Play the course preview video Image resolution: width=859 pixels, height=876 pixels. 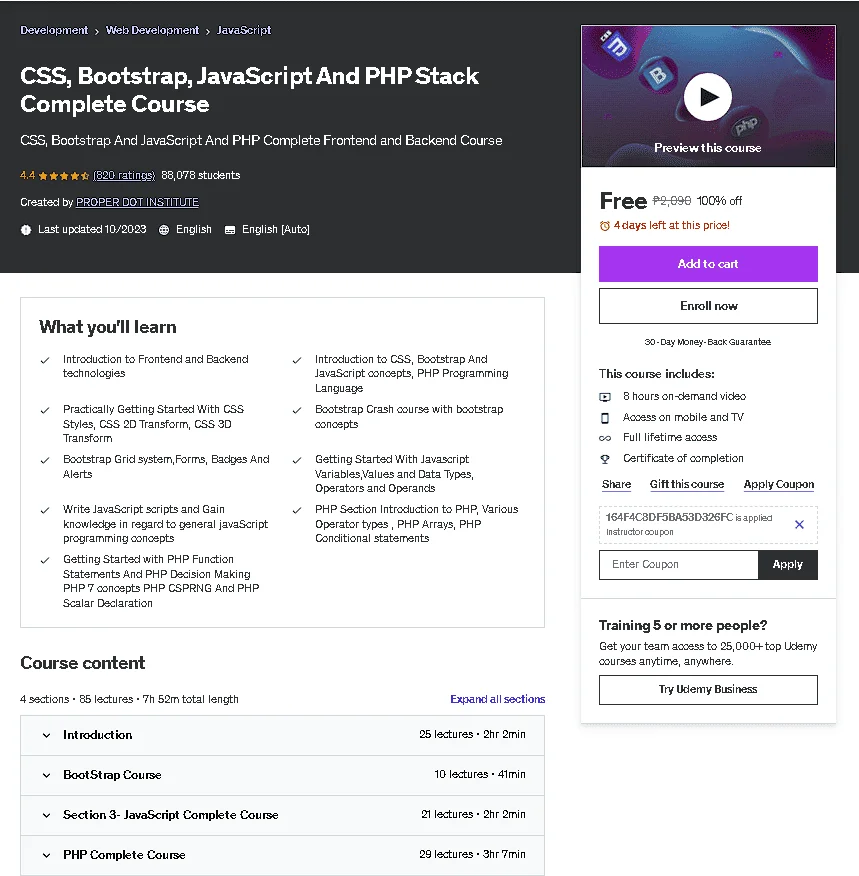708,97
